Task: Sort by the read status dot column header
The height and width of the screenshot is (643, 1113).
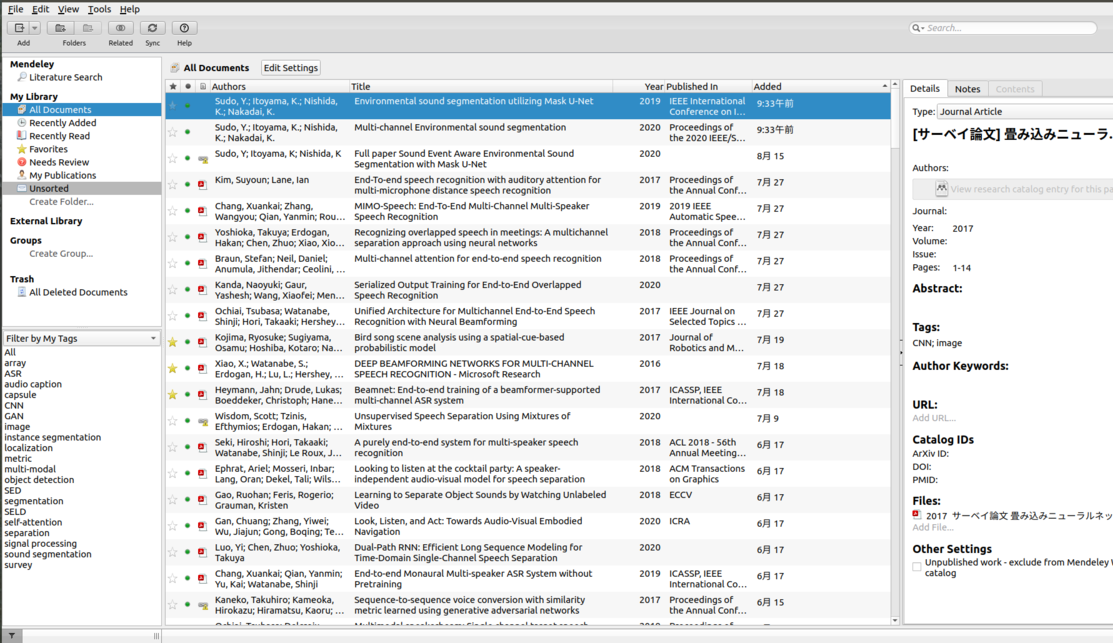Action: 187,87
